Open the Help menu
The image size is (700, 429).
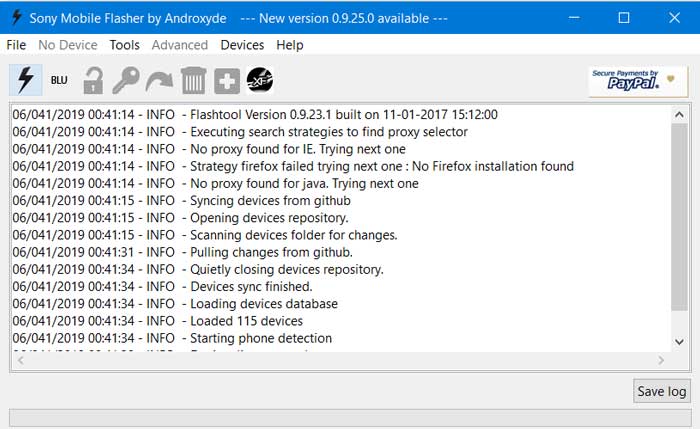[x=290, y=45]
